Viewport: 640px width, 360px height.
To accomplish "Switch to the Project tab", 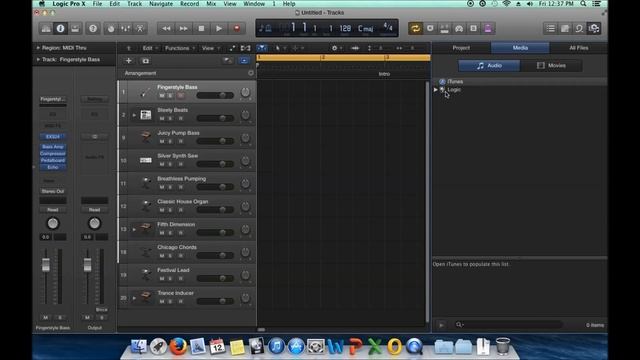I will click(x=461, y=48).
